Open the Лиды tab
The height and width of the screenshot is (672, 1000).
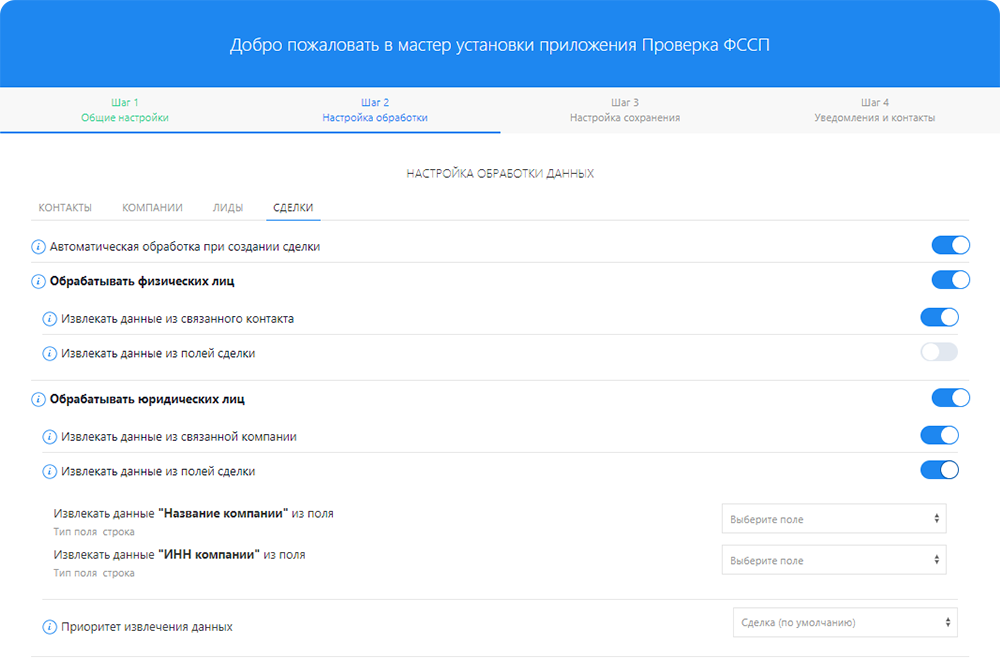tap(227, 208)
